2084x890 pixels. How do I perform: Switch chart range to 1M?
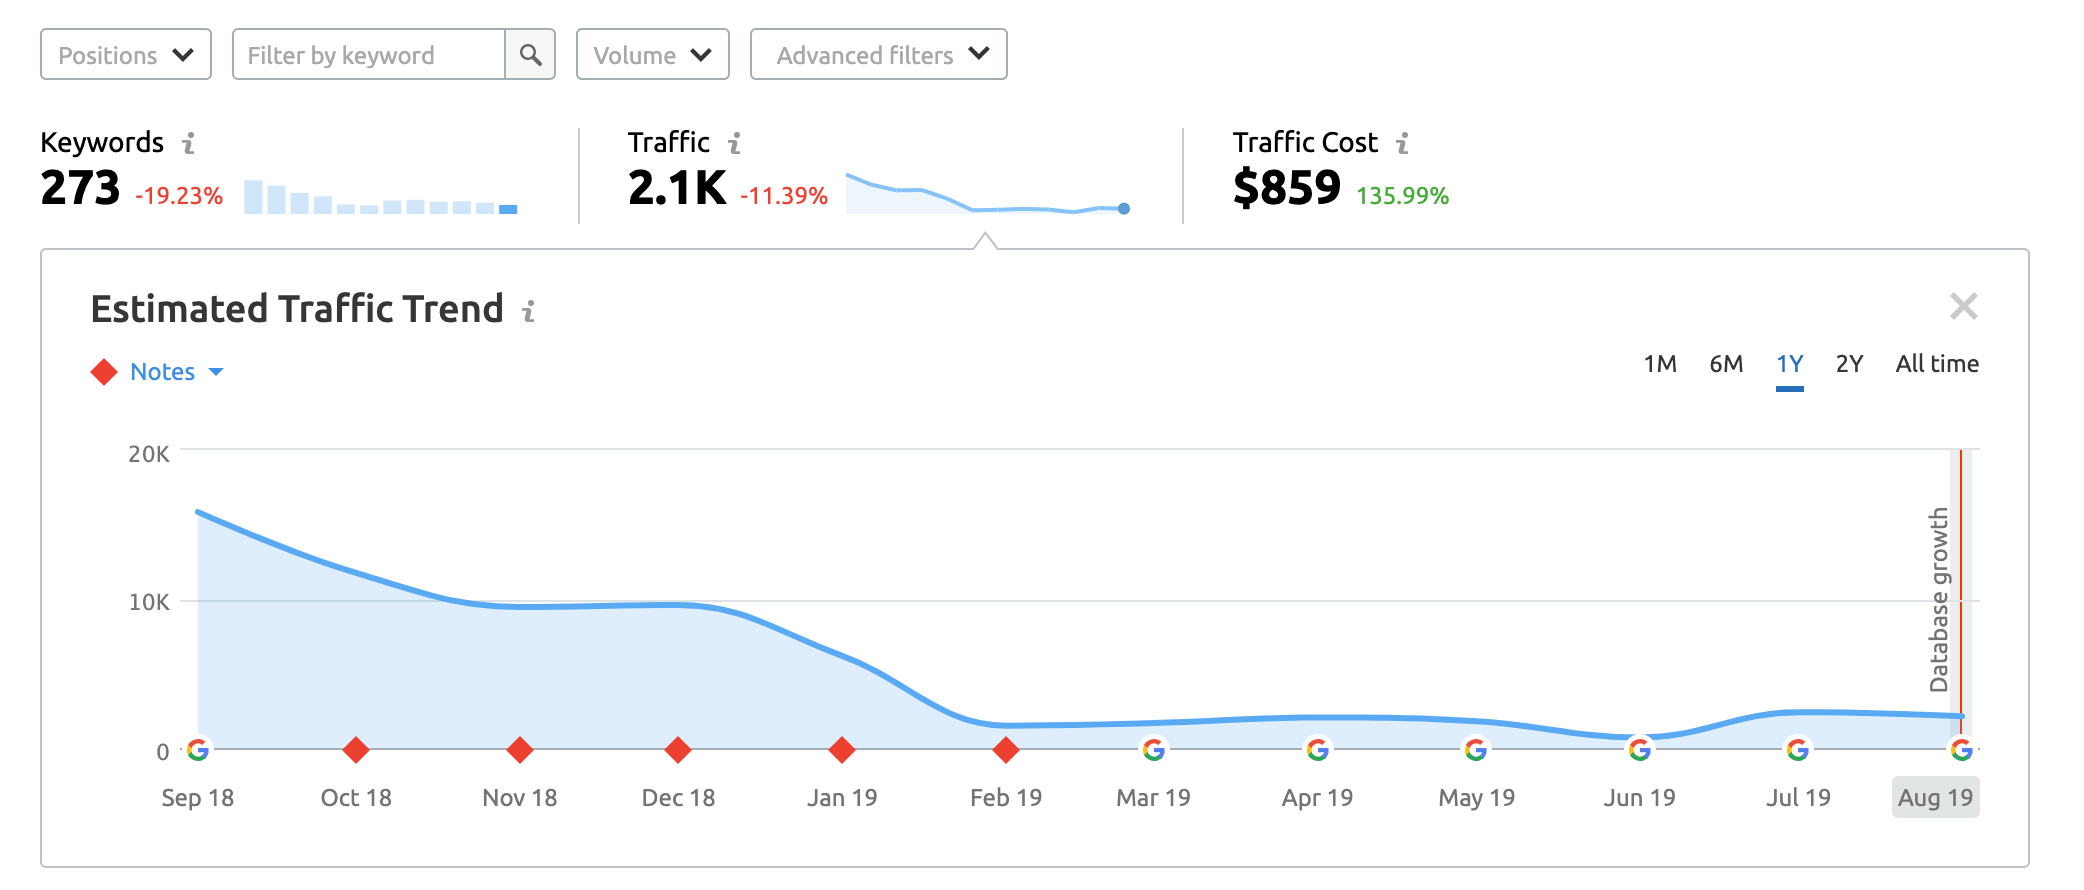pyautogui.click(x=1660, y=364)
